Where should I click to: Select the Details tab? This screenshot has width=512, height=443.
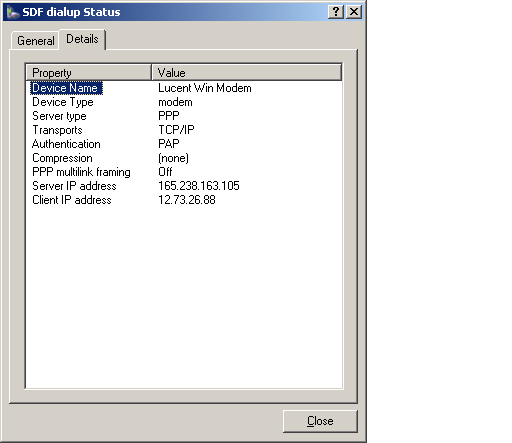click(82, 39)
